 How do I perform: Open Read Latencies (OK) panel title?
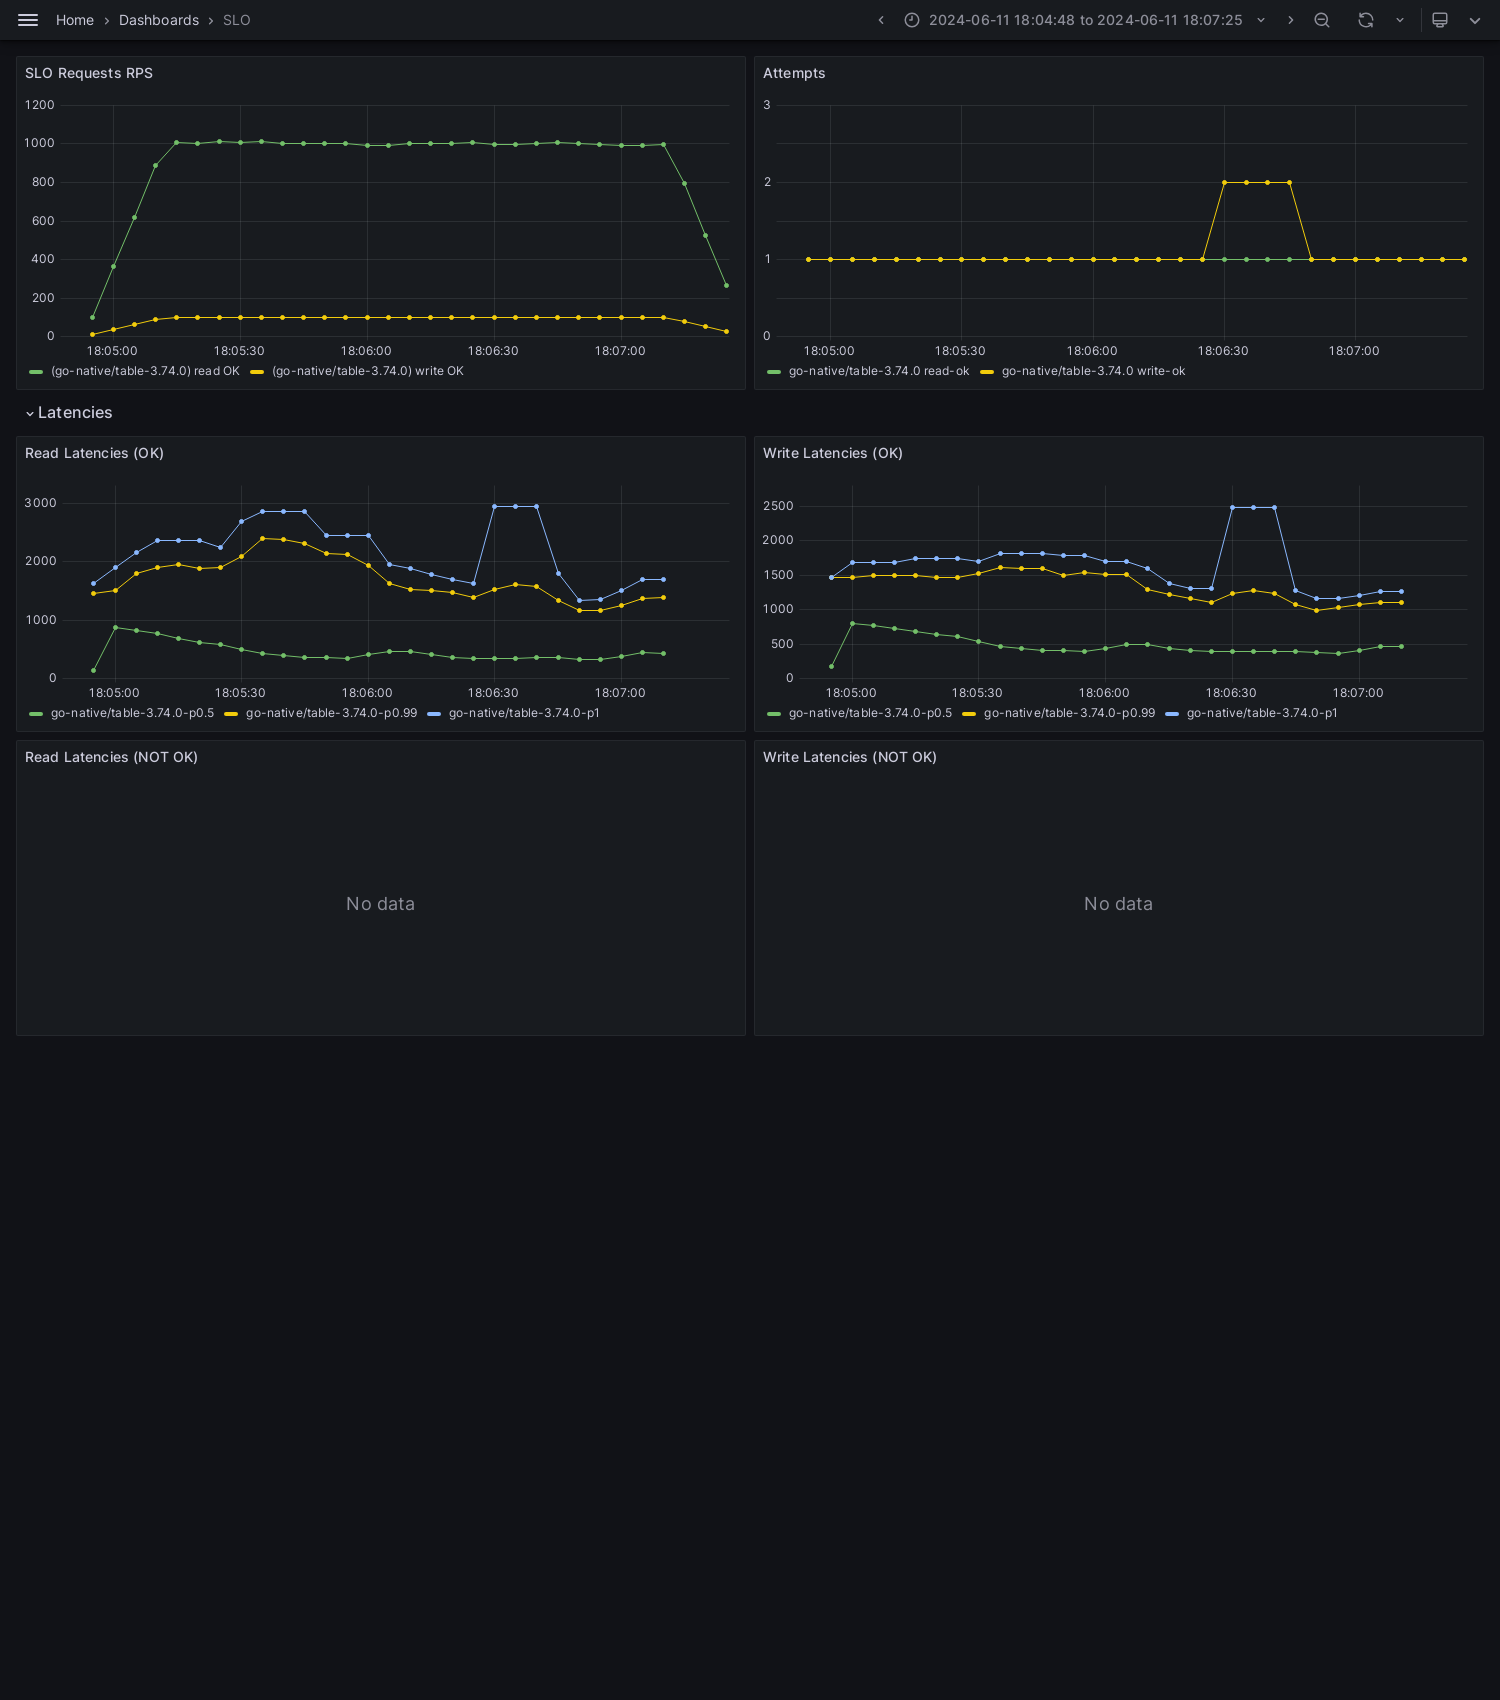click(94, 453)
